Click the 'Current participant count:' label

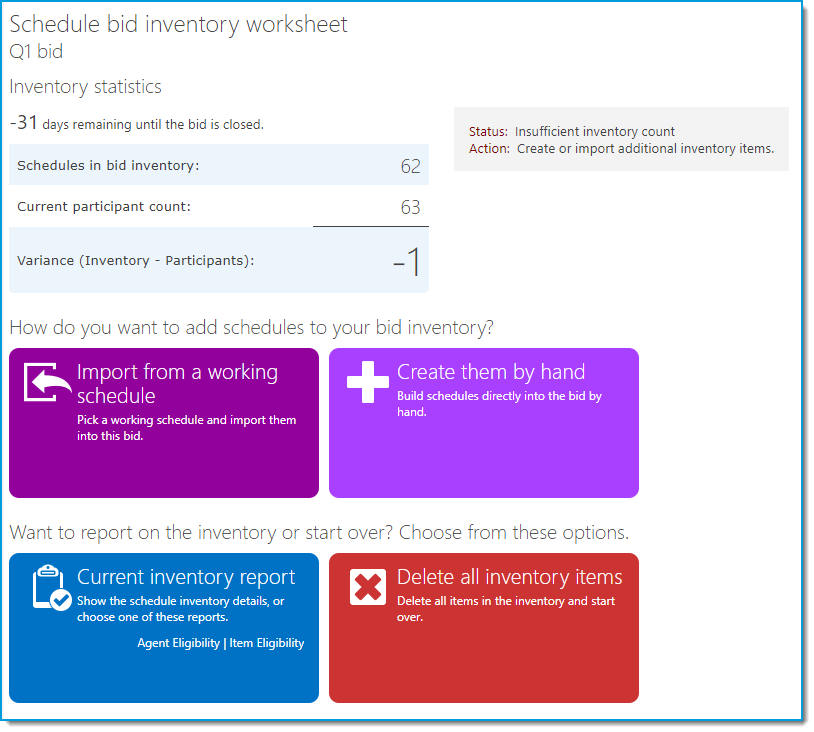click(104, 207)
